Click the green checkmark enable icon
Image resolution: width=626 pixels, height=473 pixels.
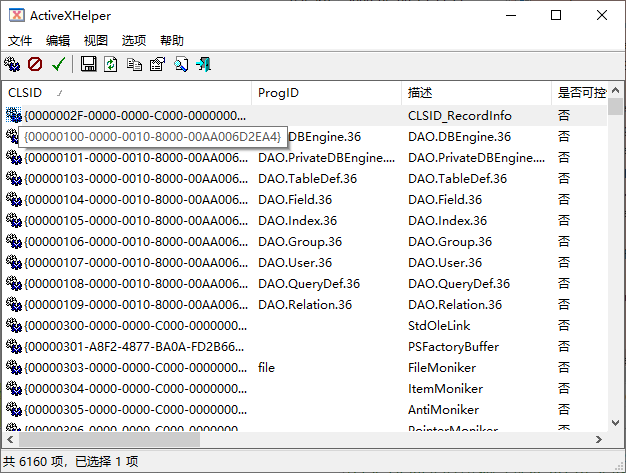(59, 65)
